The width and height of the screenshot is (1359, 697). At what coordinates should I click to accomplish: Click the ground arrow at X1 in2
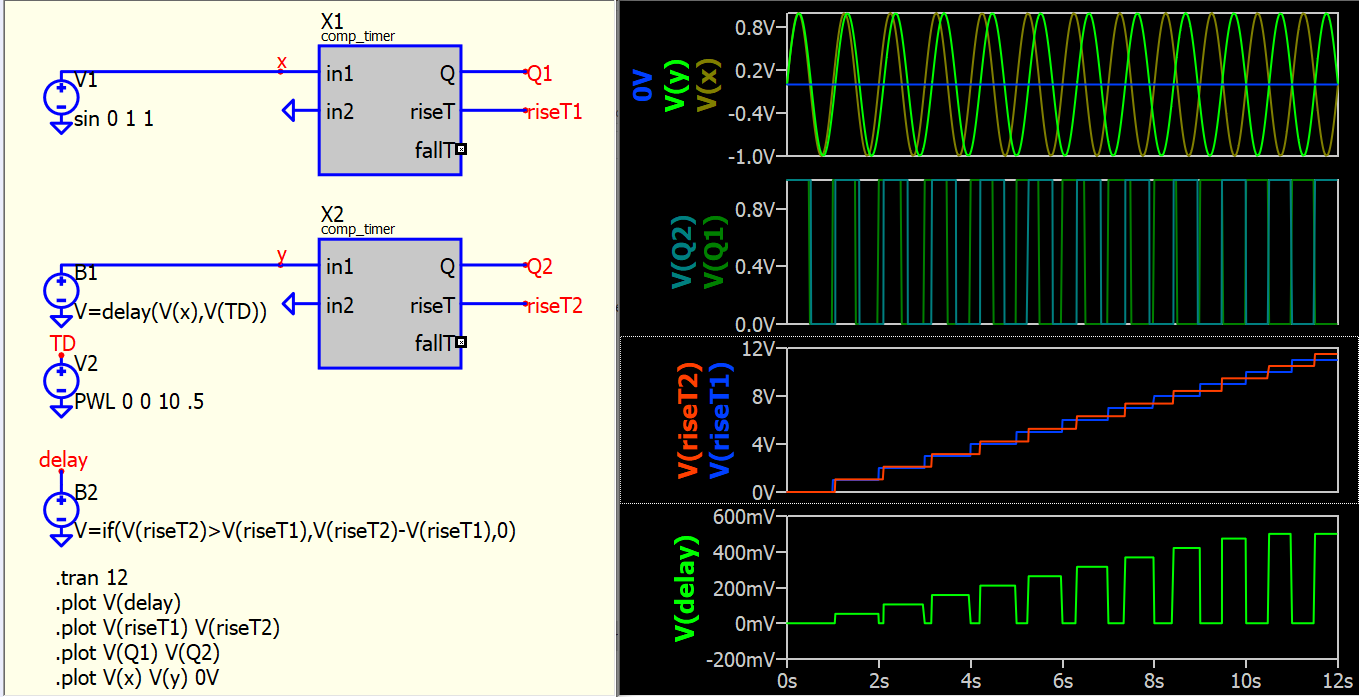290,110
